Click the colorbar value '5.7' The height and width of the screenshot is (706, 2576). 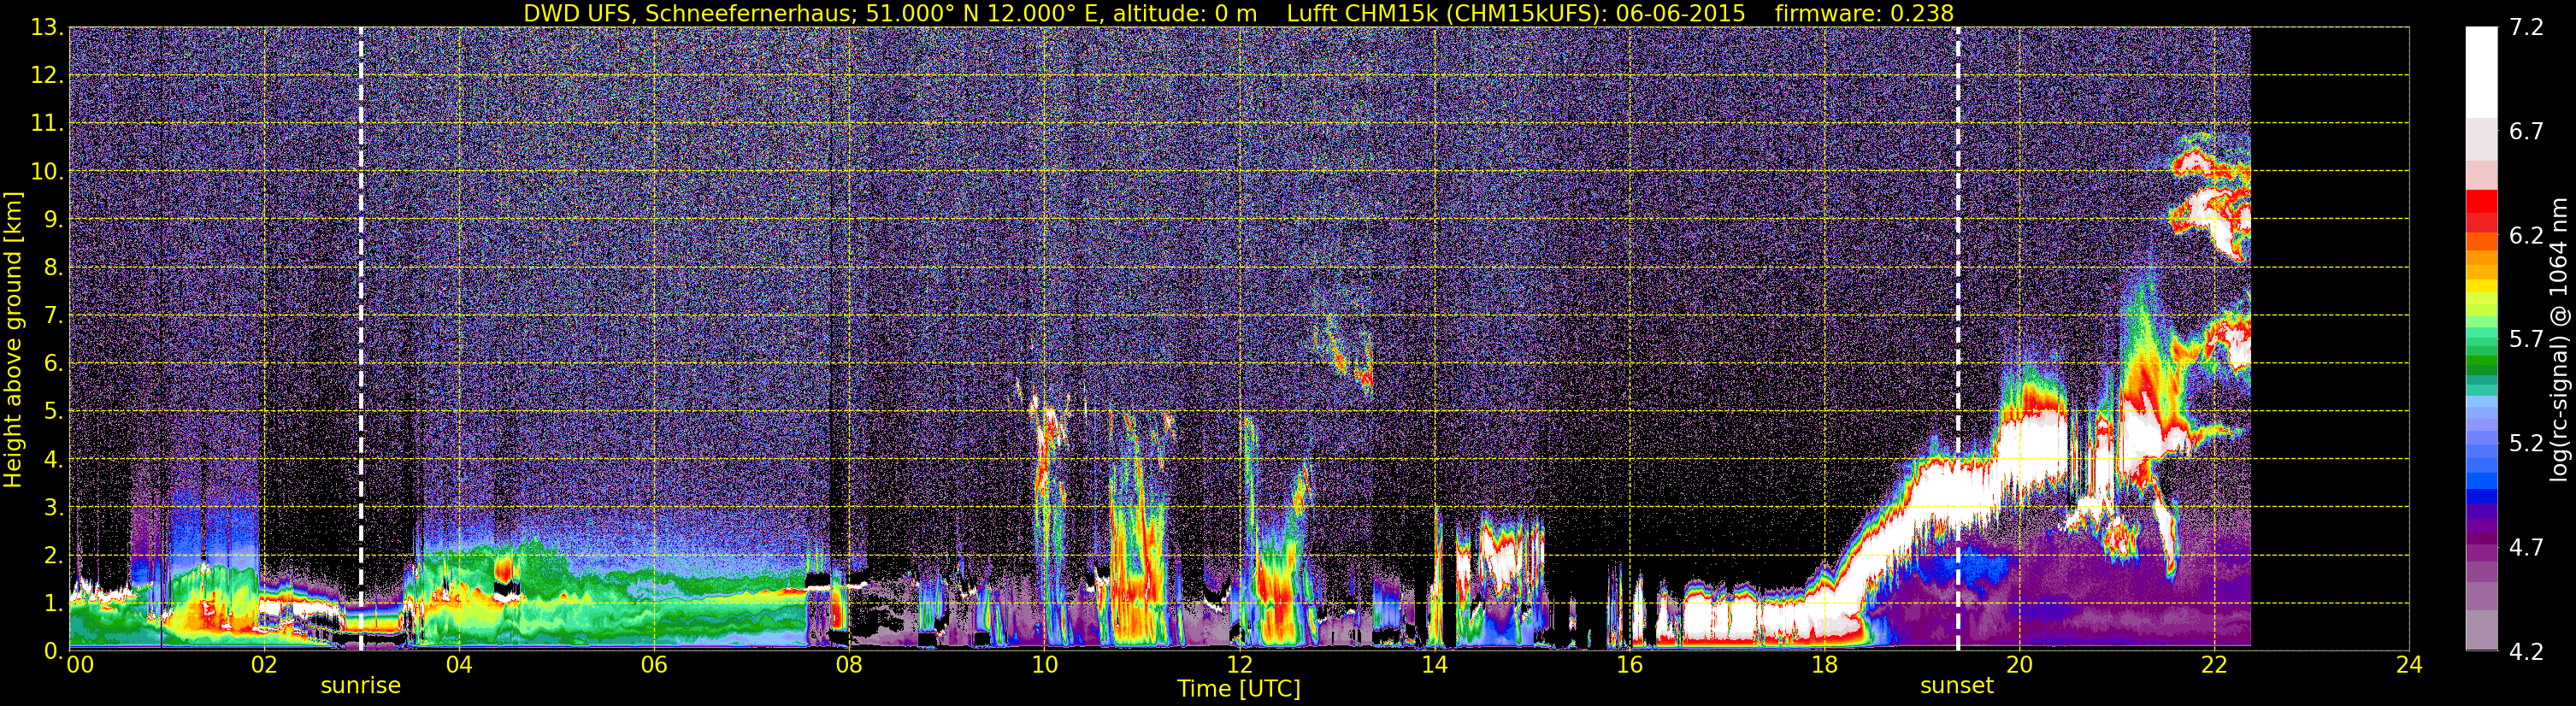click(2526, 340)
